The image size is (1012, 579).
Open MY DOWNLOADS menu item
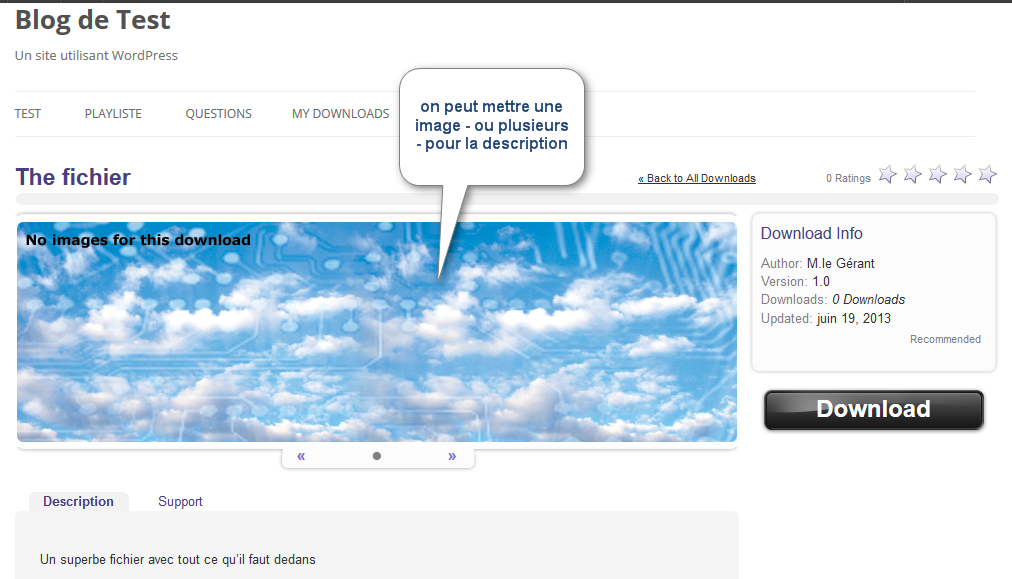pyautogui.click(x=340, y=114)
